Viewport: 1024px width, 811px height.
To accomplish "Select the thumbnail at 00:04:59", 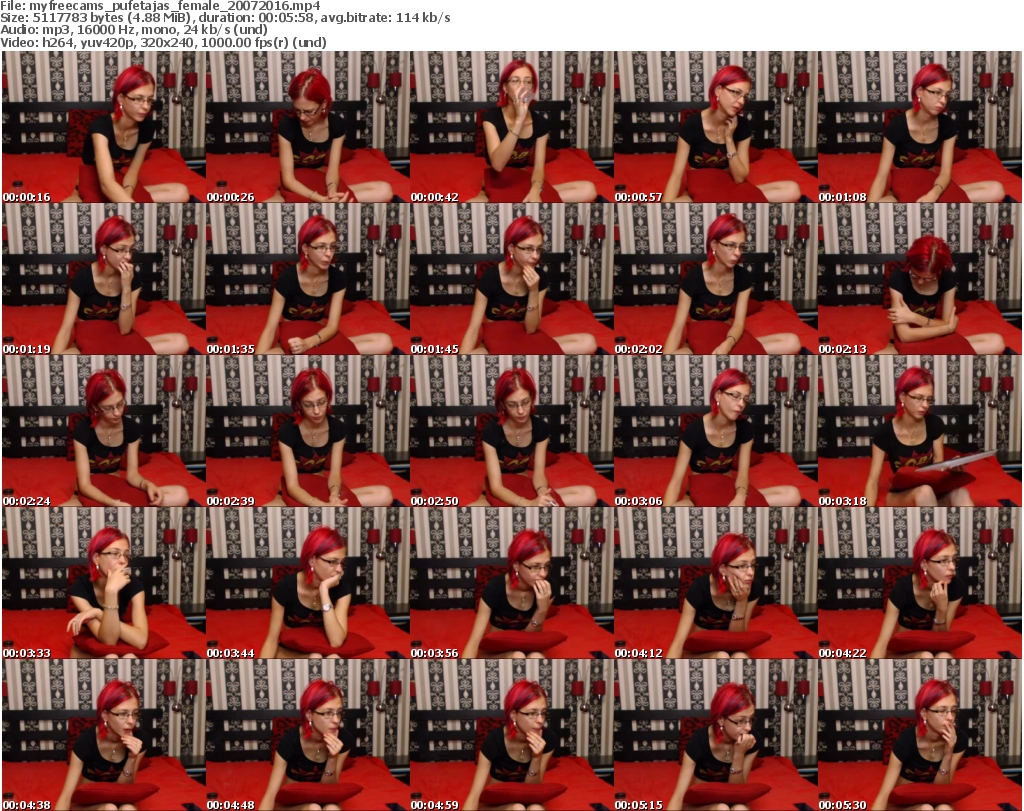I will (x=511, y=735).
